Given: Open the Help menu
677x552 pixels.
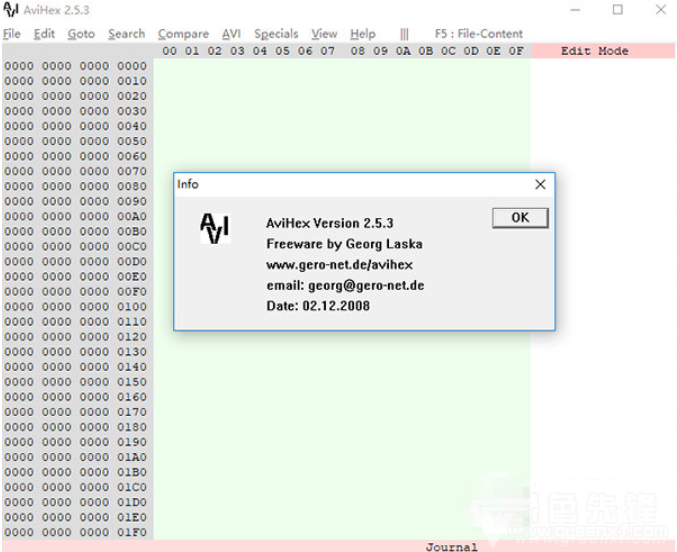Looking at the screenshot, I should point(363,34).
